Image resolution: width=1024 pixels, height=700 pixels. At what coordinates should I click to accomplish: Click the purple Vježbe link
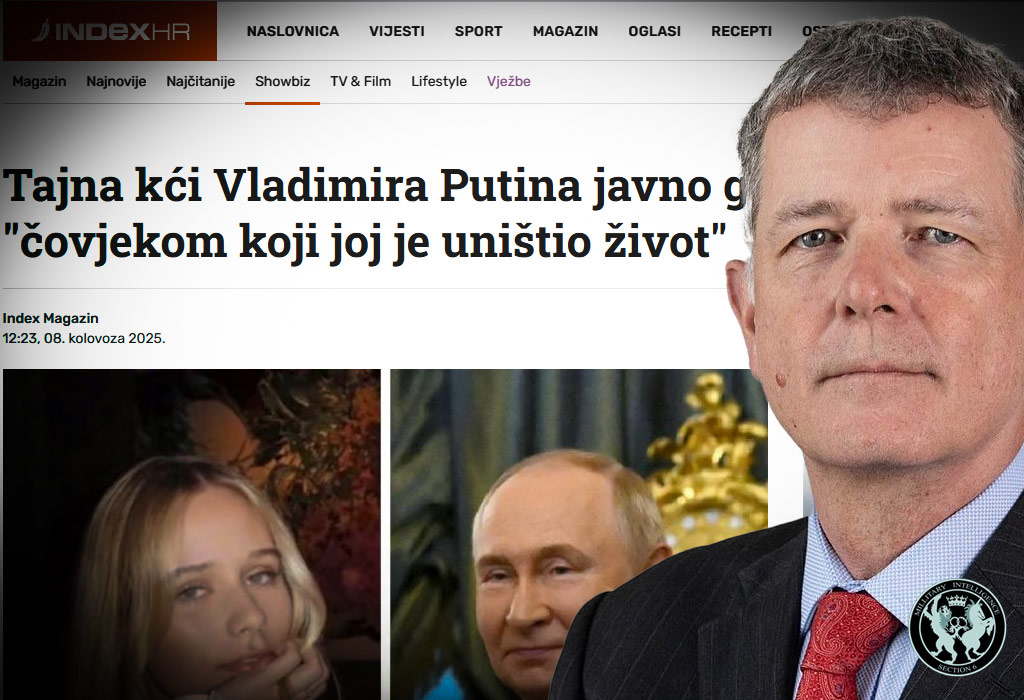point(509,82)
